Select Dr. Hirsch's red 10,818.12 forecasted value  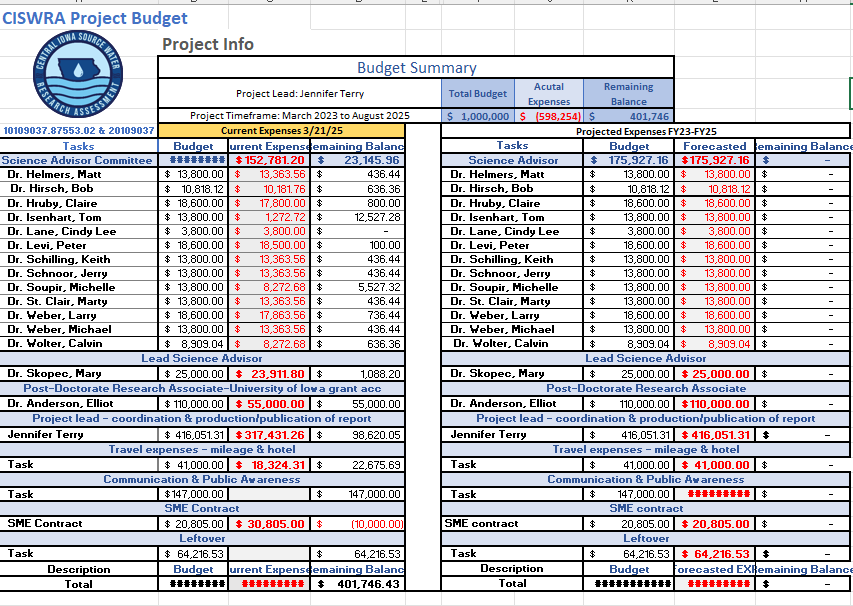click(714, 189)
